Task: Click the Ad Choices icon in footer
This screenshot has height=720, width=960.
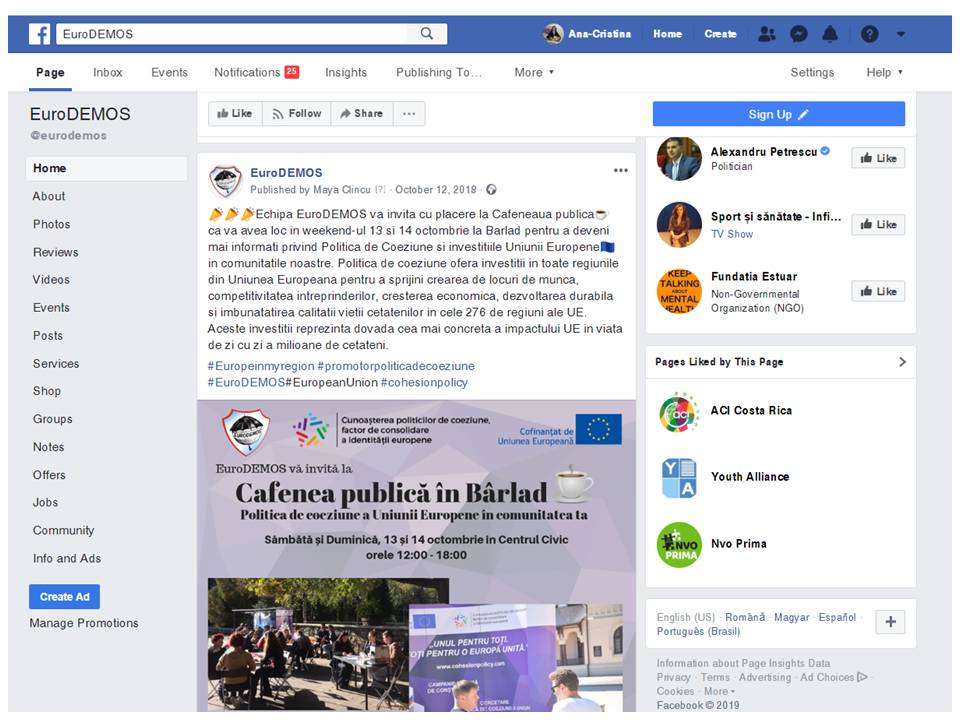Action: coord(862,677)
